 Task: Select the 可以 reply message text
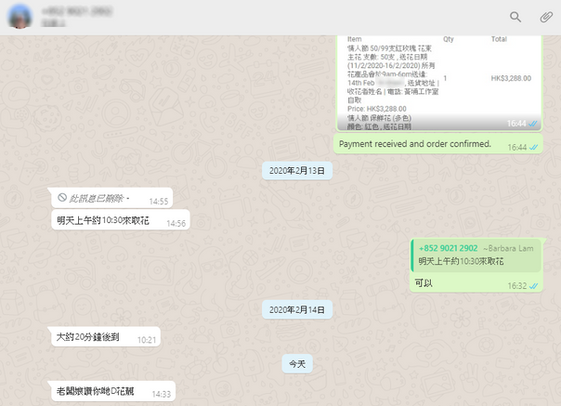[424, 283]
